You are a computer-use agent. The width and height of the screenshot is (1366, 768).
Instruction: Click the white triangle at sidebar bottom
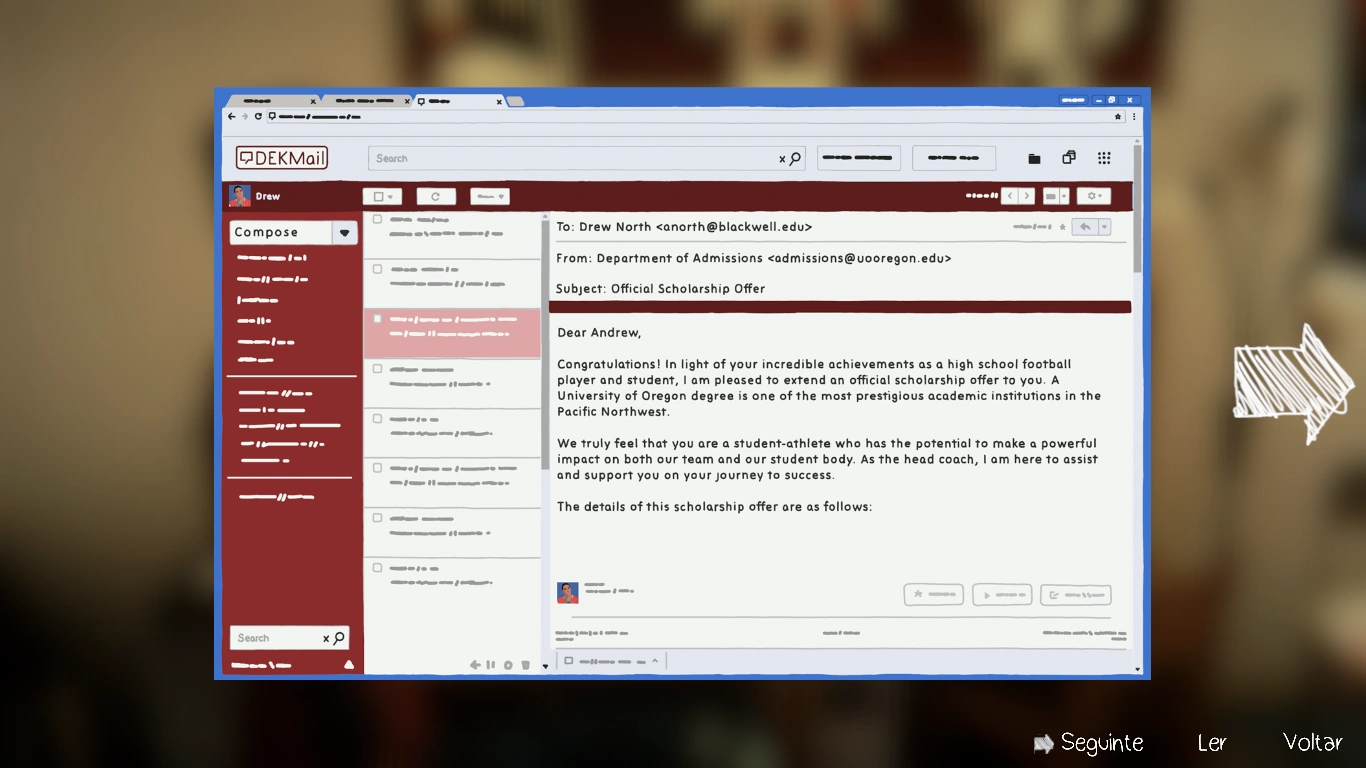tap(349, 665)
